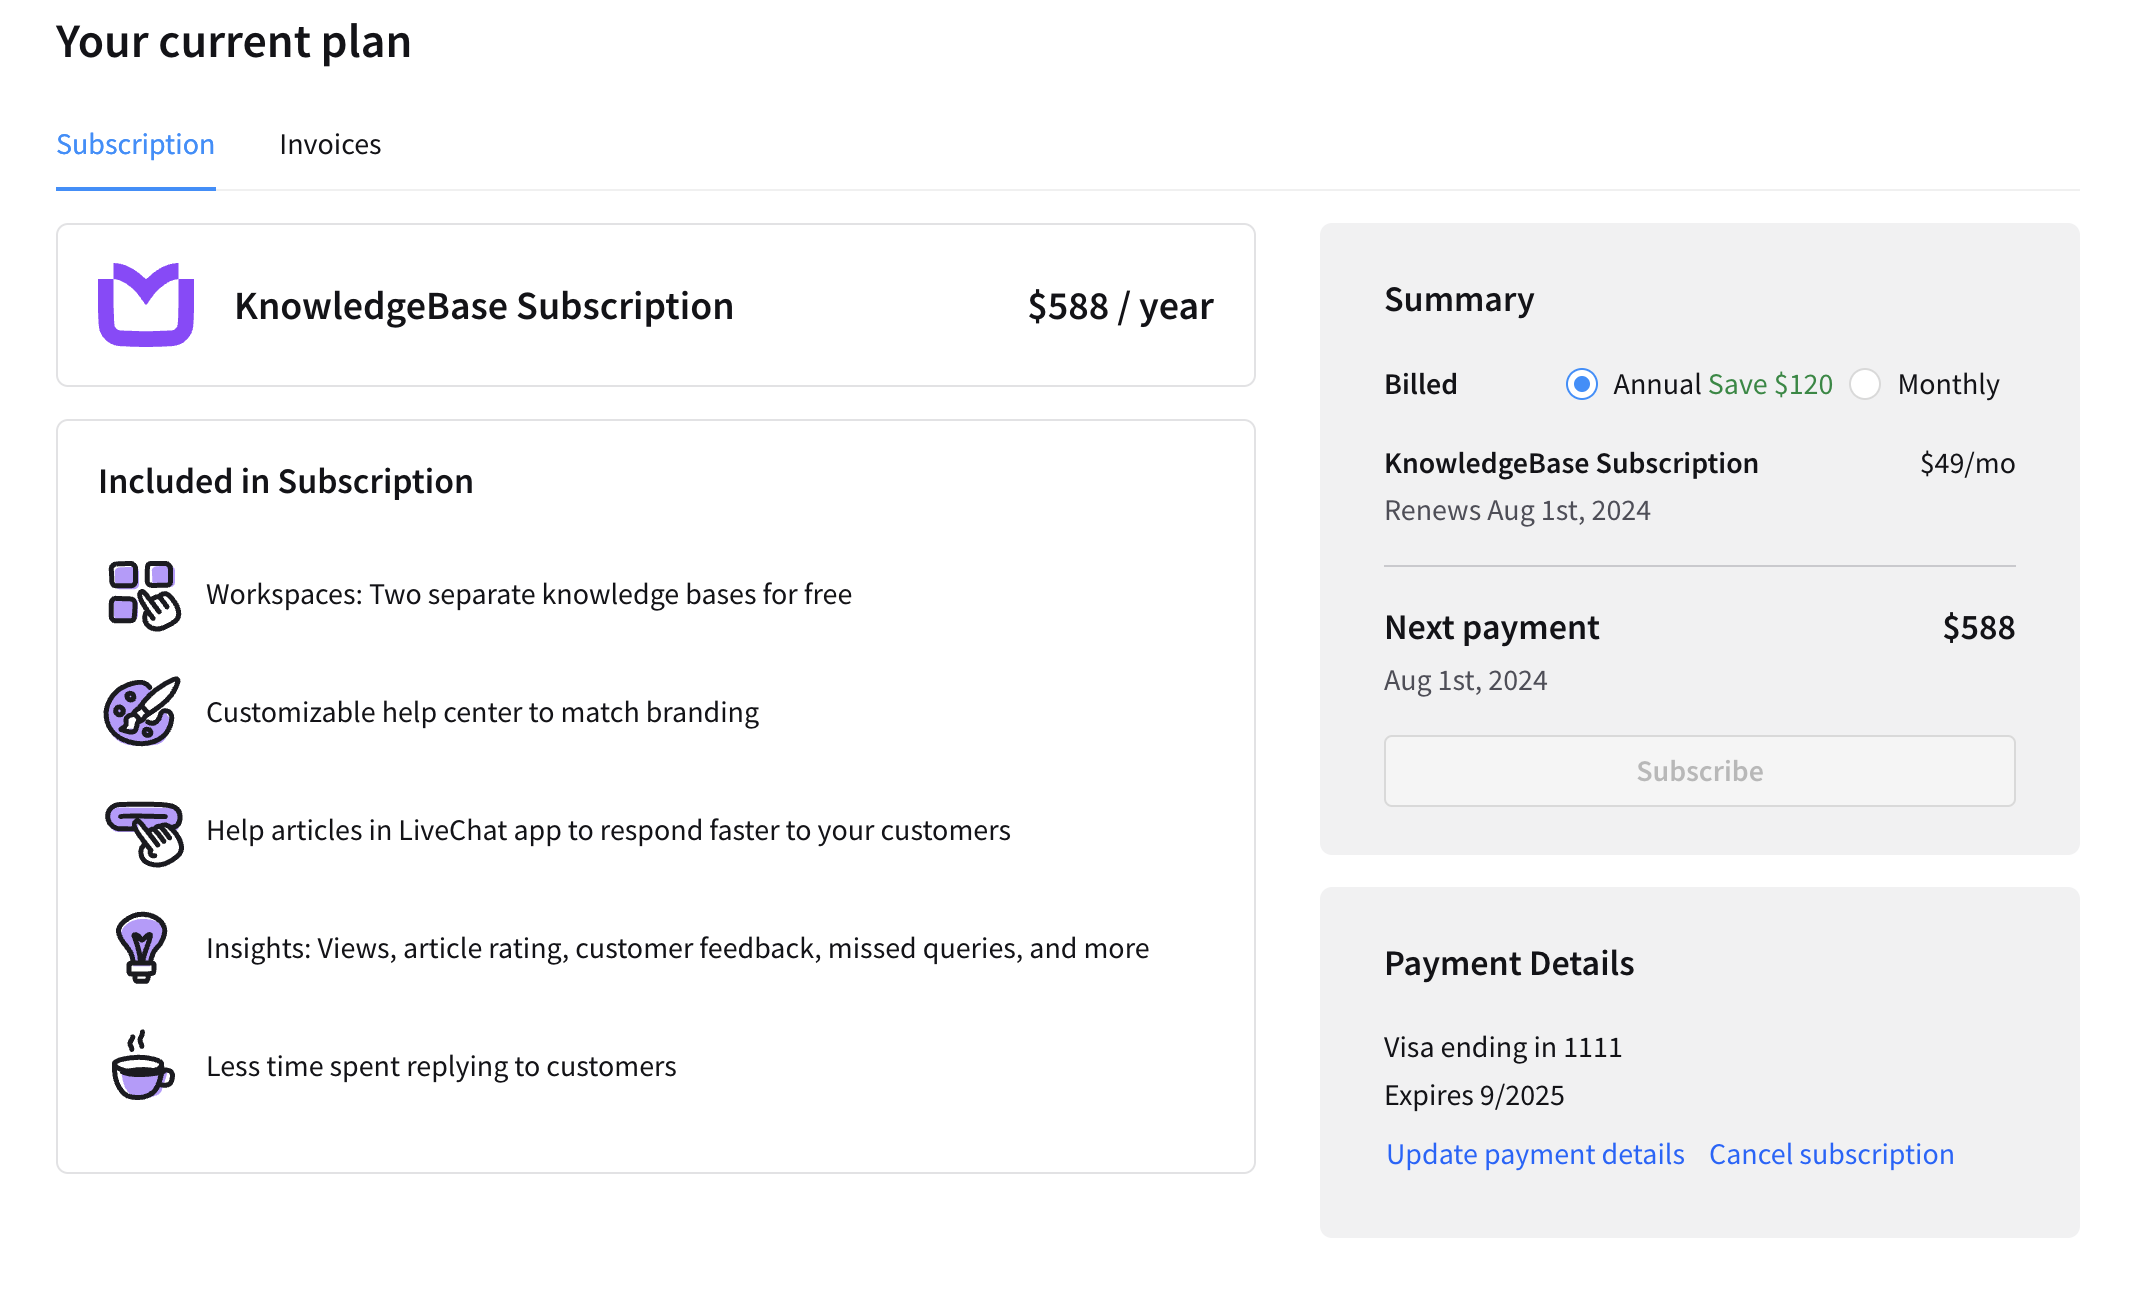Click Renews Aug 1st, 2024 text
Image resolution: width=2156 pixels, height=1306 pixels.
pyautogui.click(x=1517, y=510)
